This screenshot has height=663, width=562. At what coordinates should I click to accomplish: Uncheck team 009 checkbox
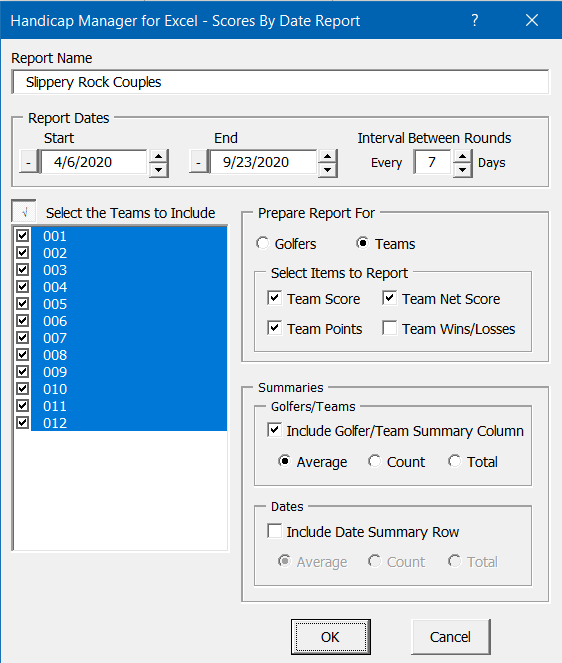(22, 371)
